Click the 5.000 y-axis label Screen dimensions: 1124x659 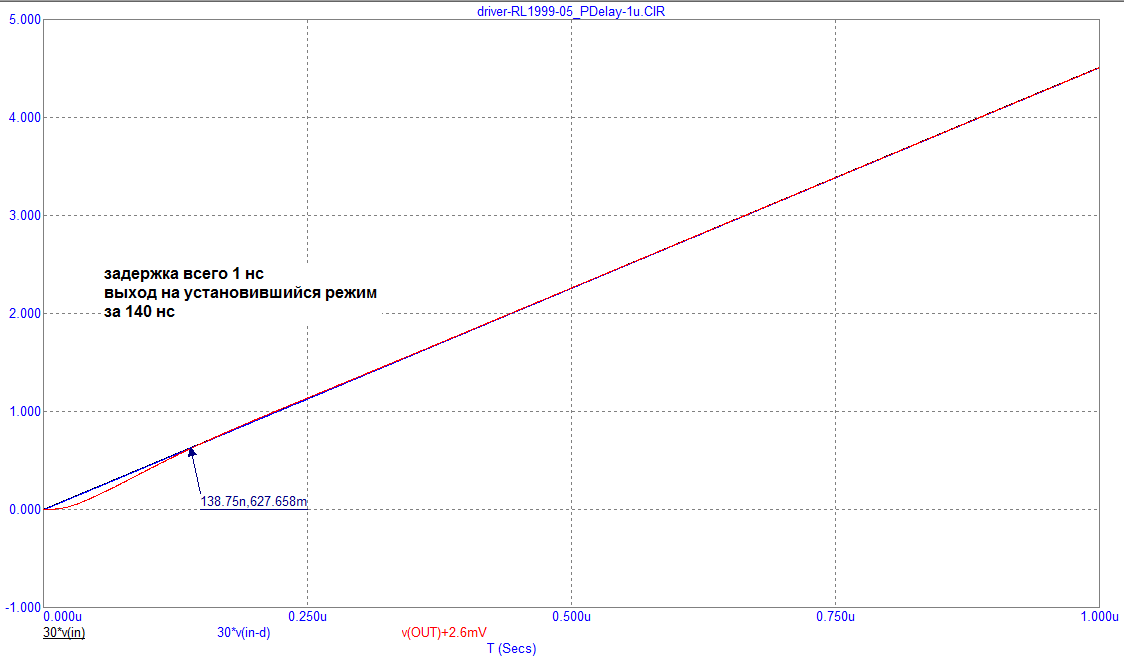(25, 19)
